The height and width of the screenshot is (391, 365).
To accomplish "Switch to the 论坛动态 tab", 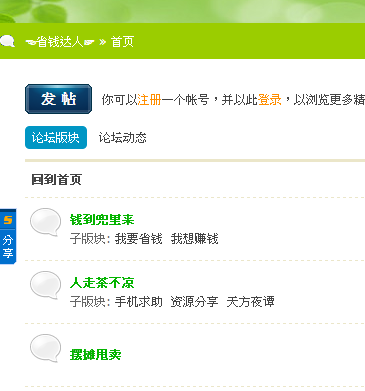I will click(x=123, y=137).
